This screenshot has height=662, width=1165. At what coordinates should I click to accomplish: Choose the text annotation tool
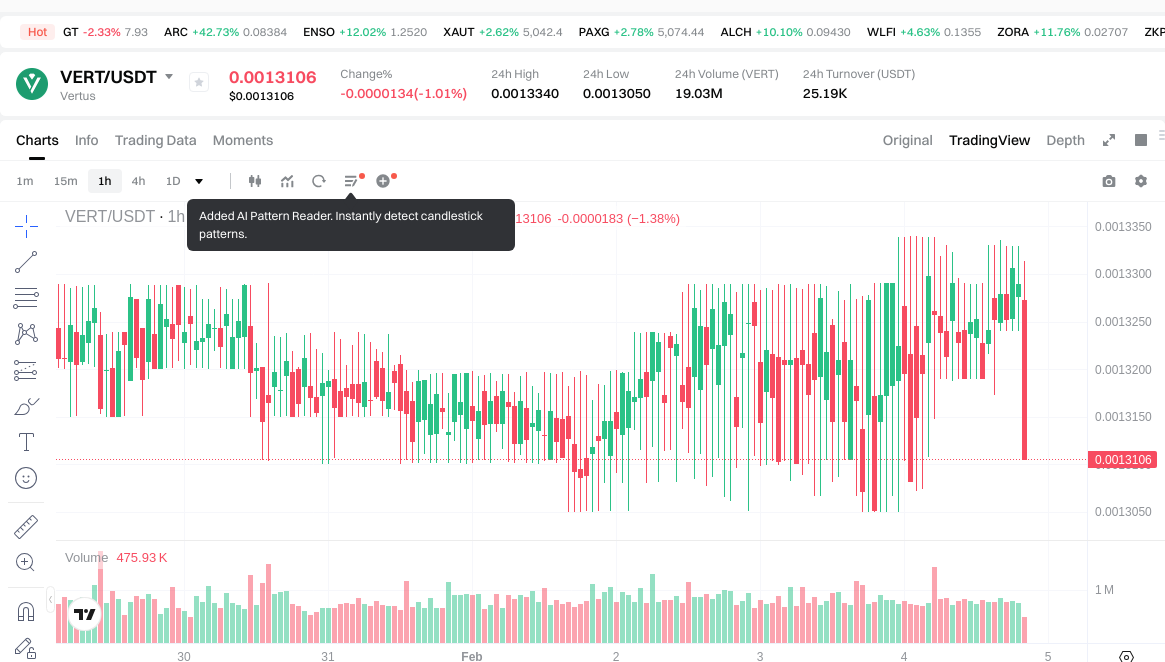coord(26,442)
